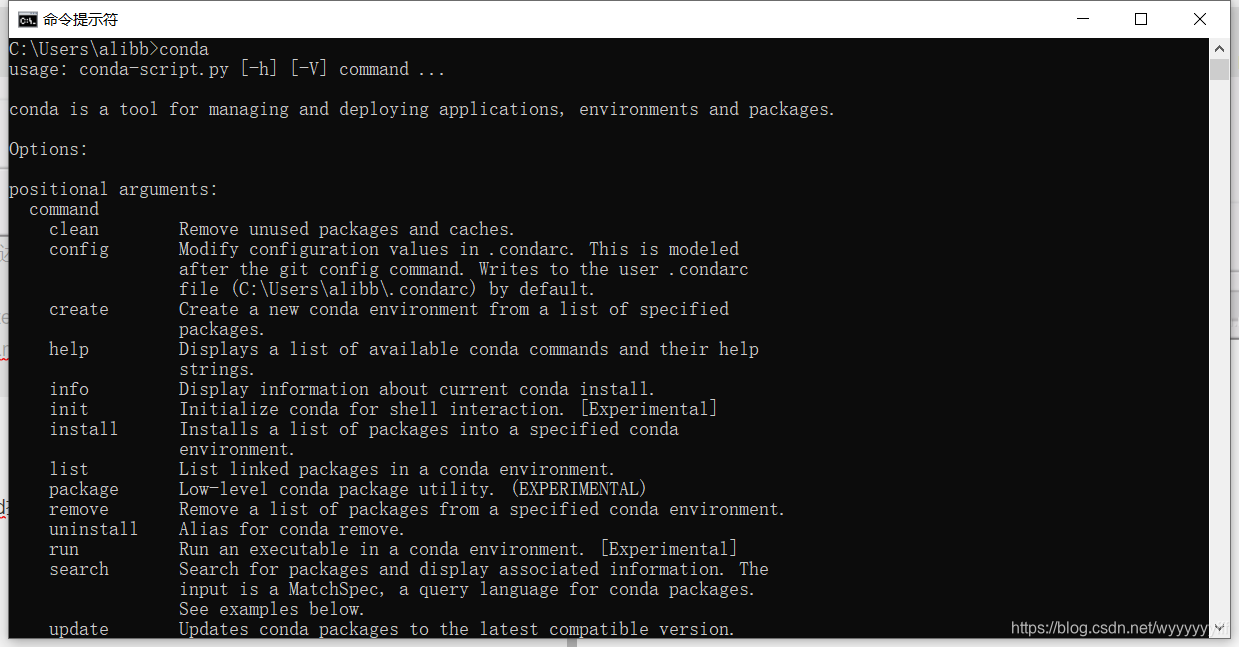Click the 'uninstall' command name

pyautogui.click(x=94, y=529)
